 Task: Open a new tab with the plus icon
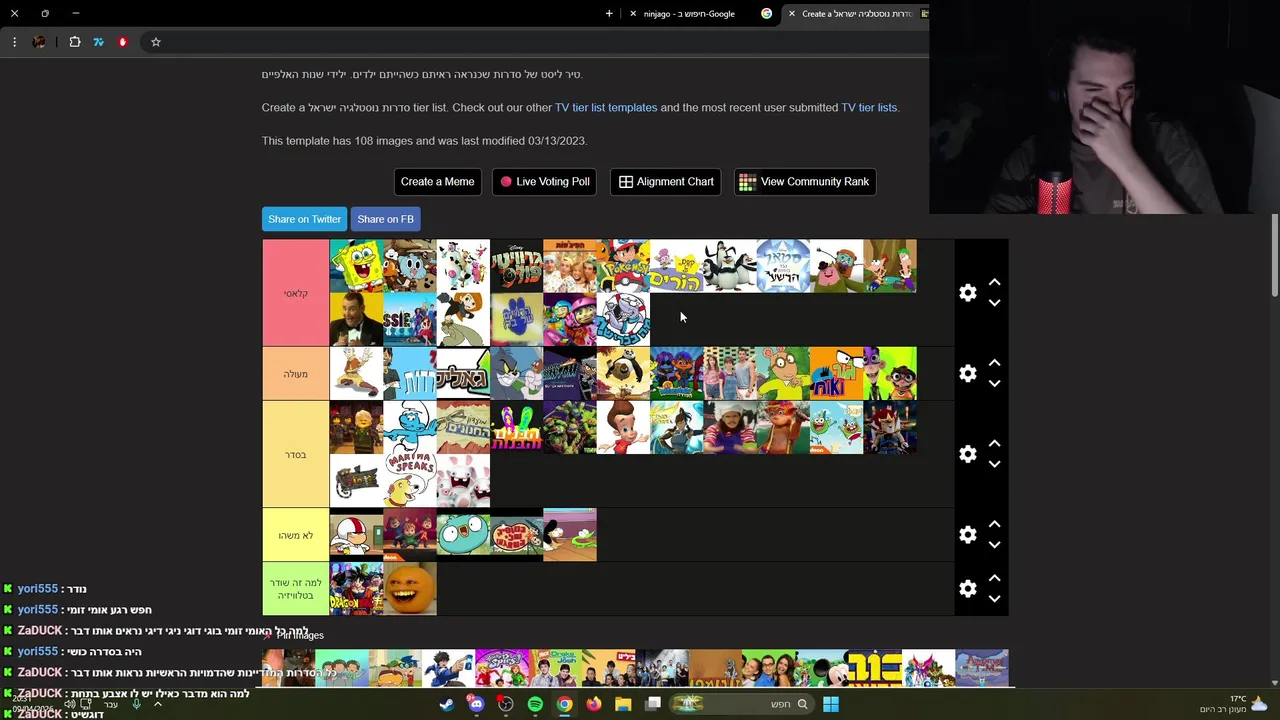(609, 14)
